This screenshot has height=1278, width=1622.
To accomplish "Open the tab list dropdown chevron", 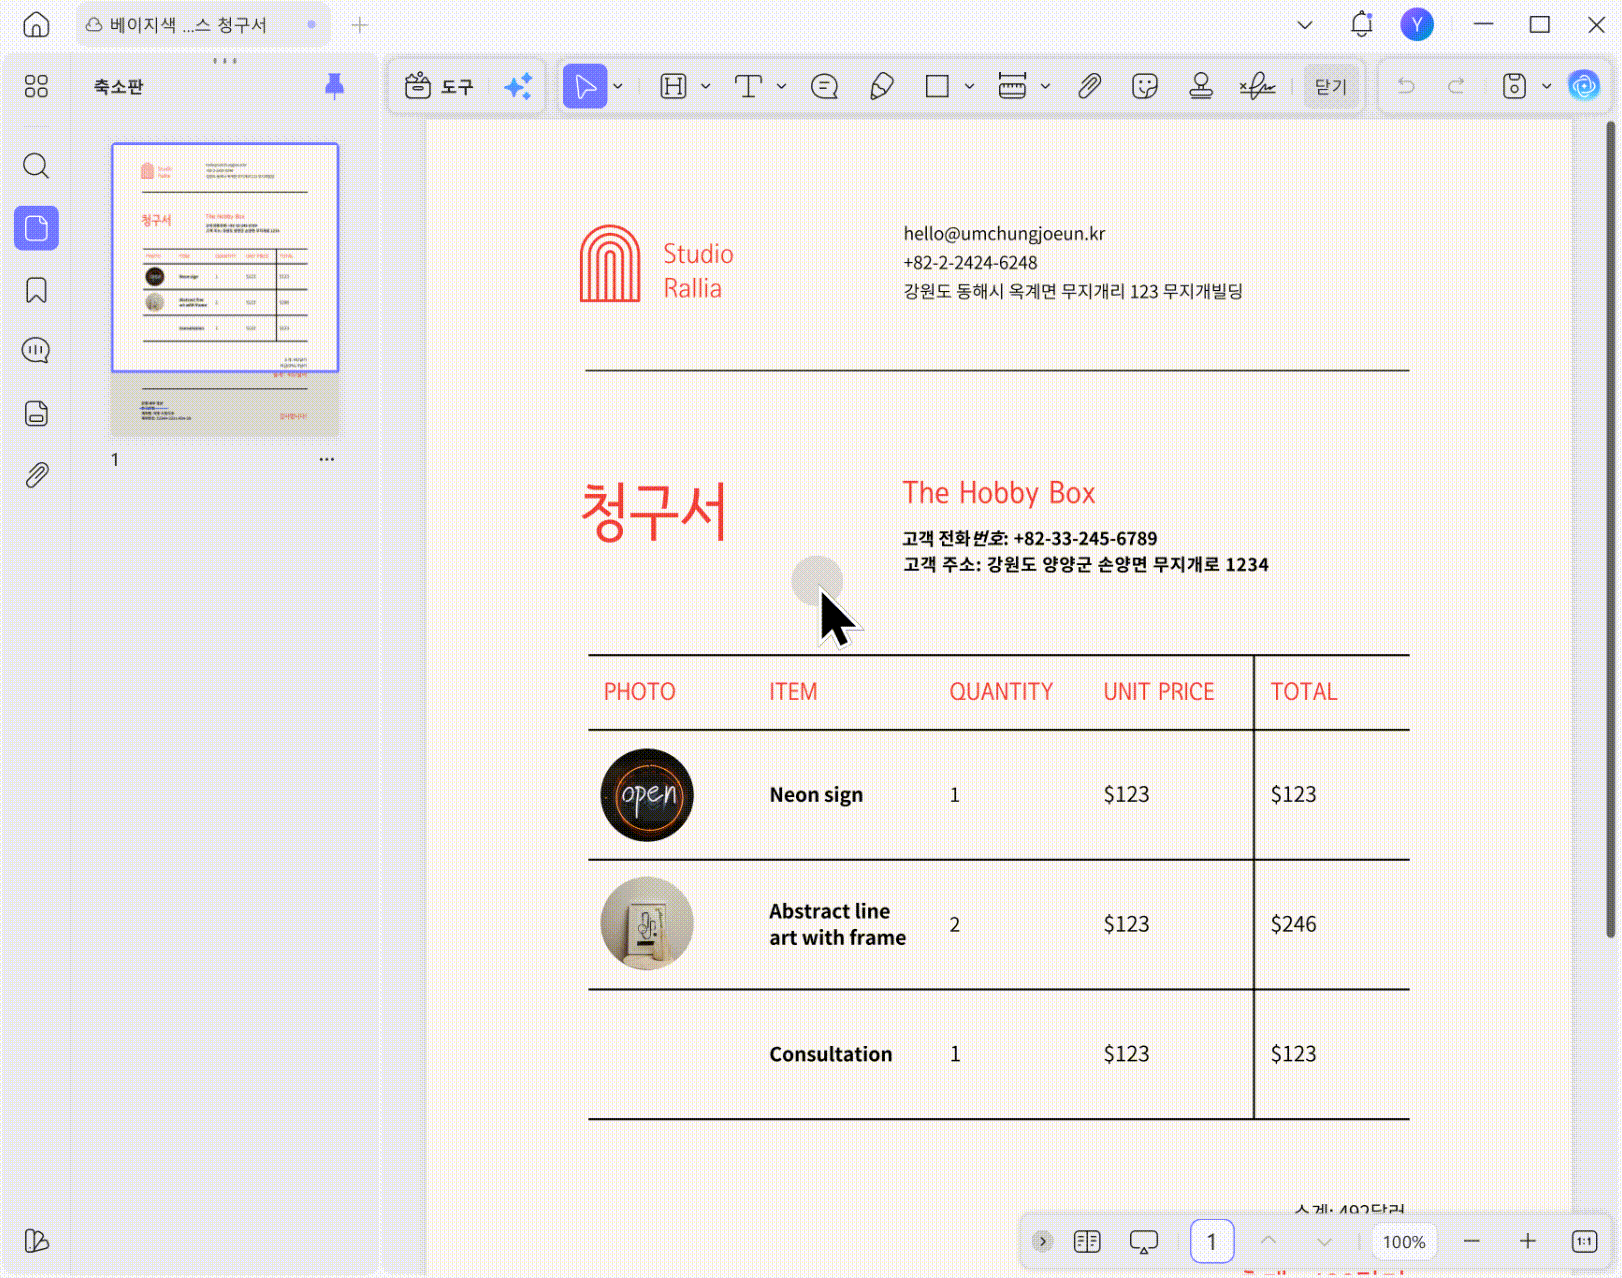I will point(1305,25).
